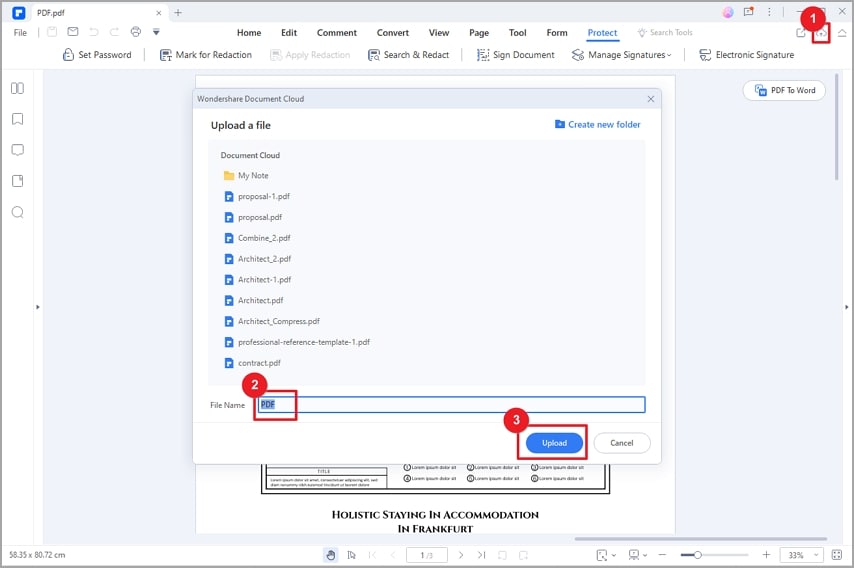This screenshot has height=568, width=854.
Task: Click the zoom in plus button
Action: click(766, 555)
